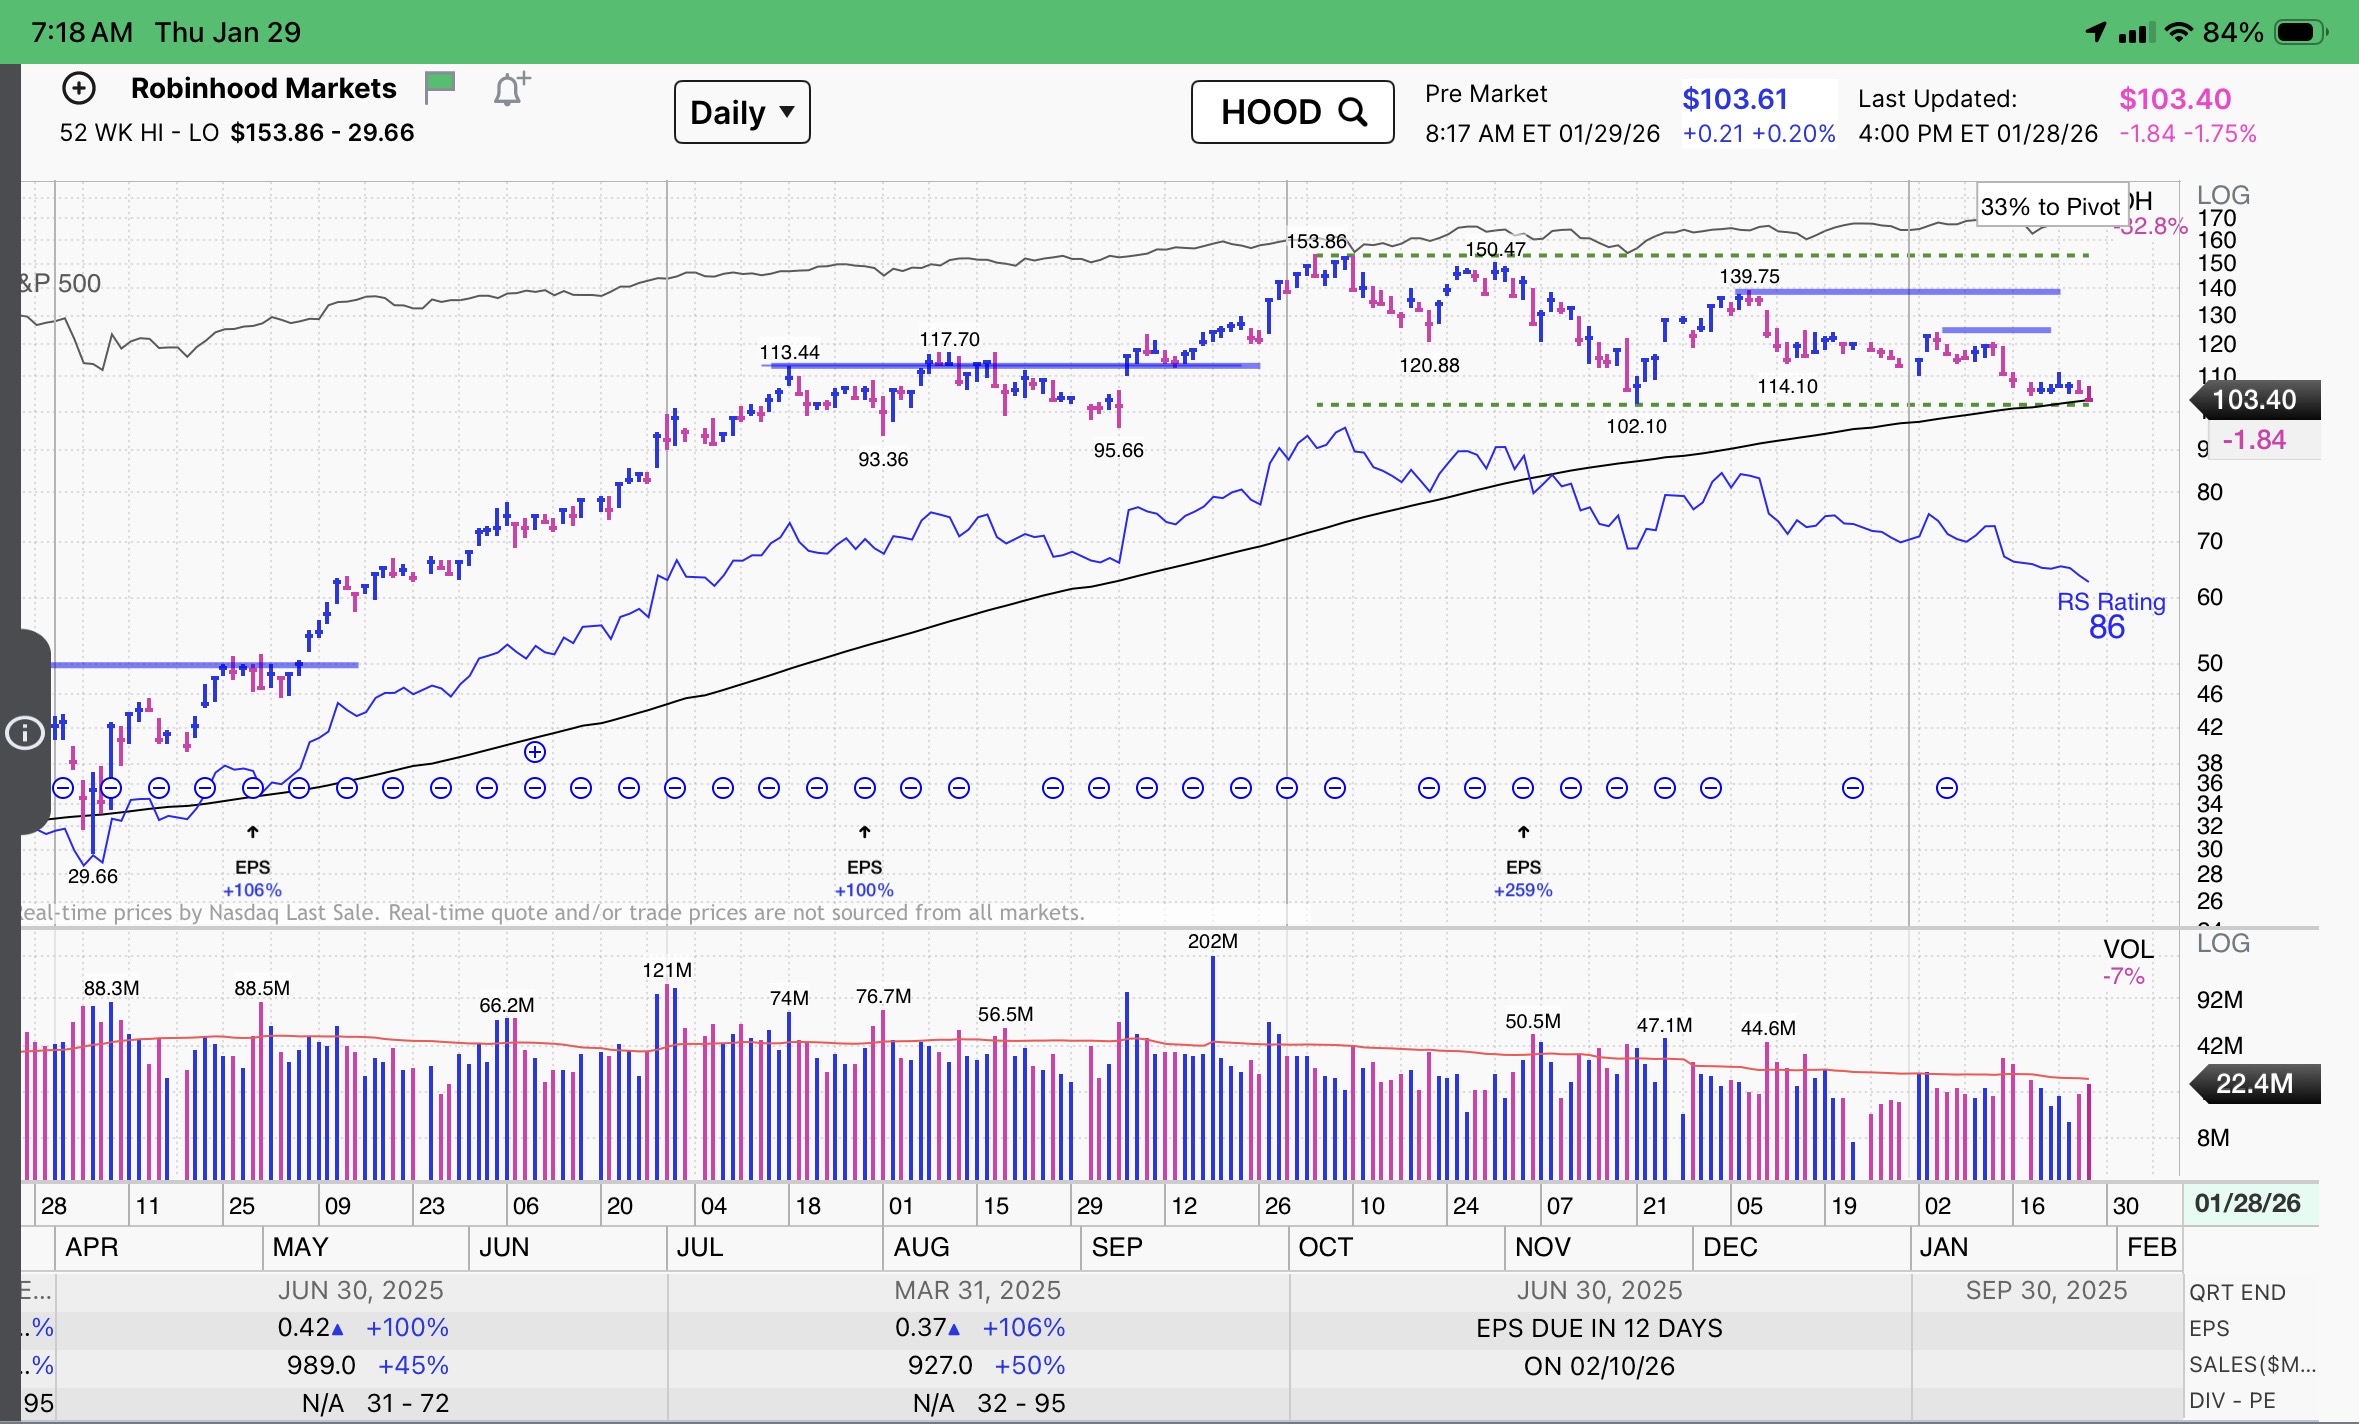Viewport: 2359px width, 1424px height.
Task: Open the Daily timeframe dropdown
Action: pos(742,112)
